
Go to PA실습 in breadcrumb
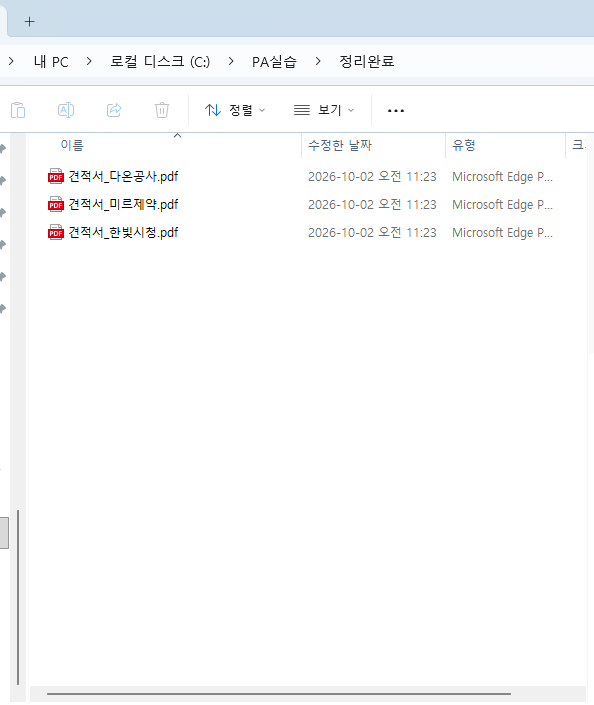(274, 62)
